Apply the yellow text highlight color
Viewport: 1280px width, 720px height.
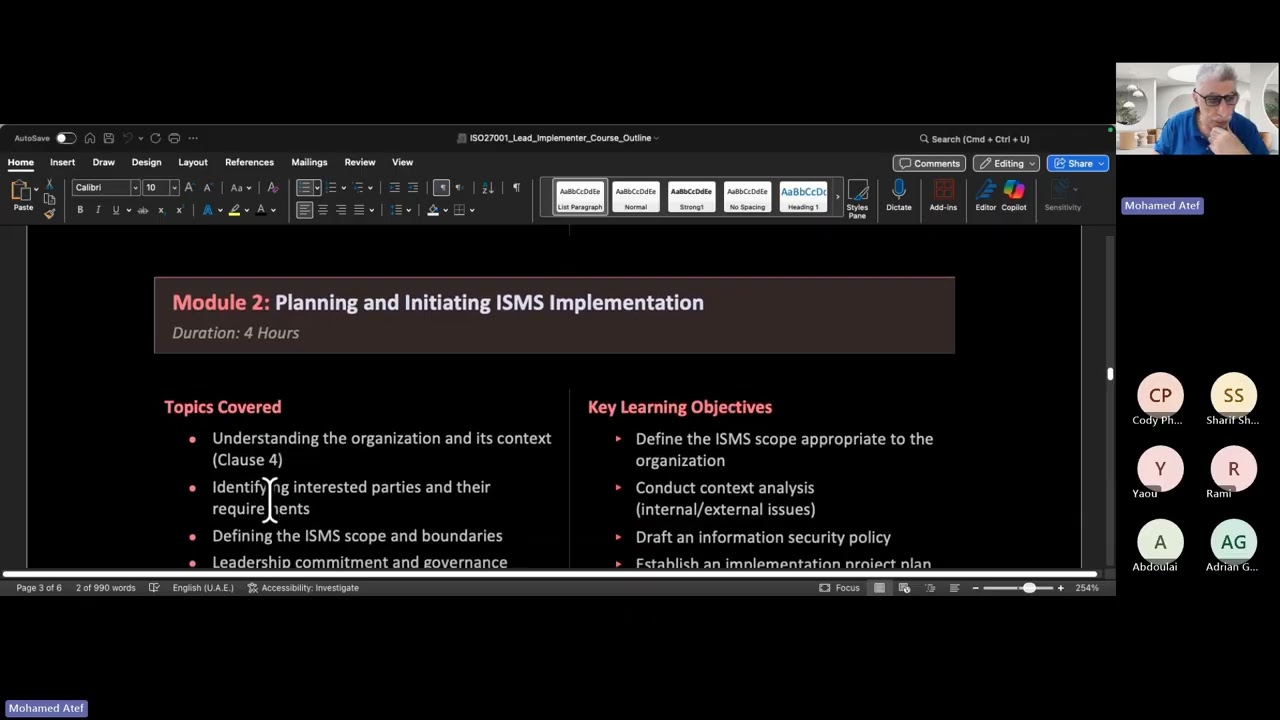coord(234,210)
